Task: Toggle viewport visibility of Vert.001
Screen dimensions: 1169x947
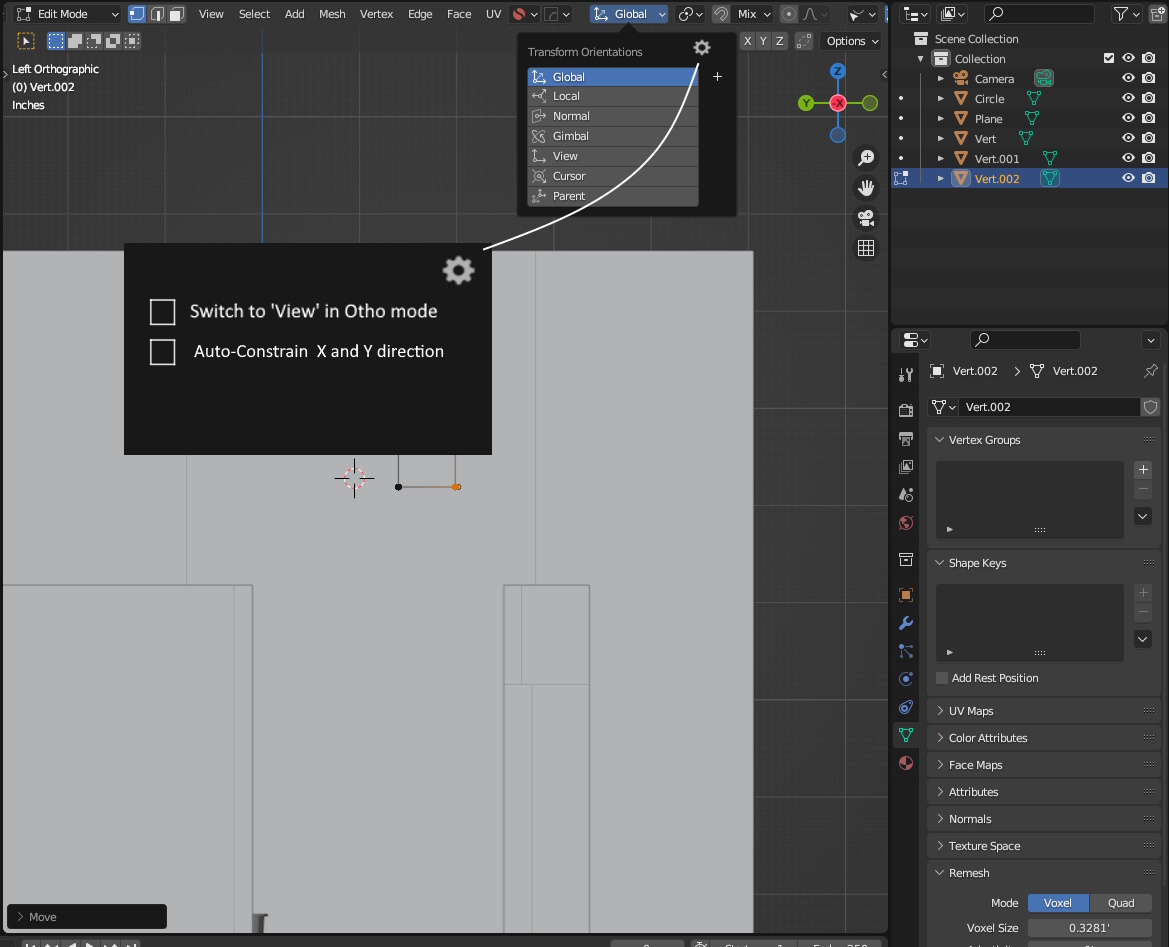Action: (1128, 158)
